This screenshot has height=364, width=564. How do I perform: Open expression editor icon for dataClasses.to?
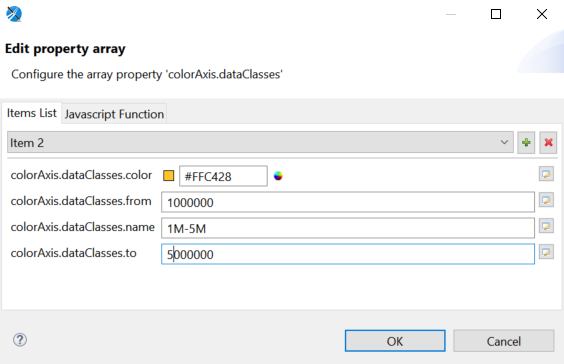(546, 252)
